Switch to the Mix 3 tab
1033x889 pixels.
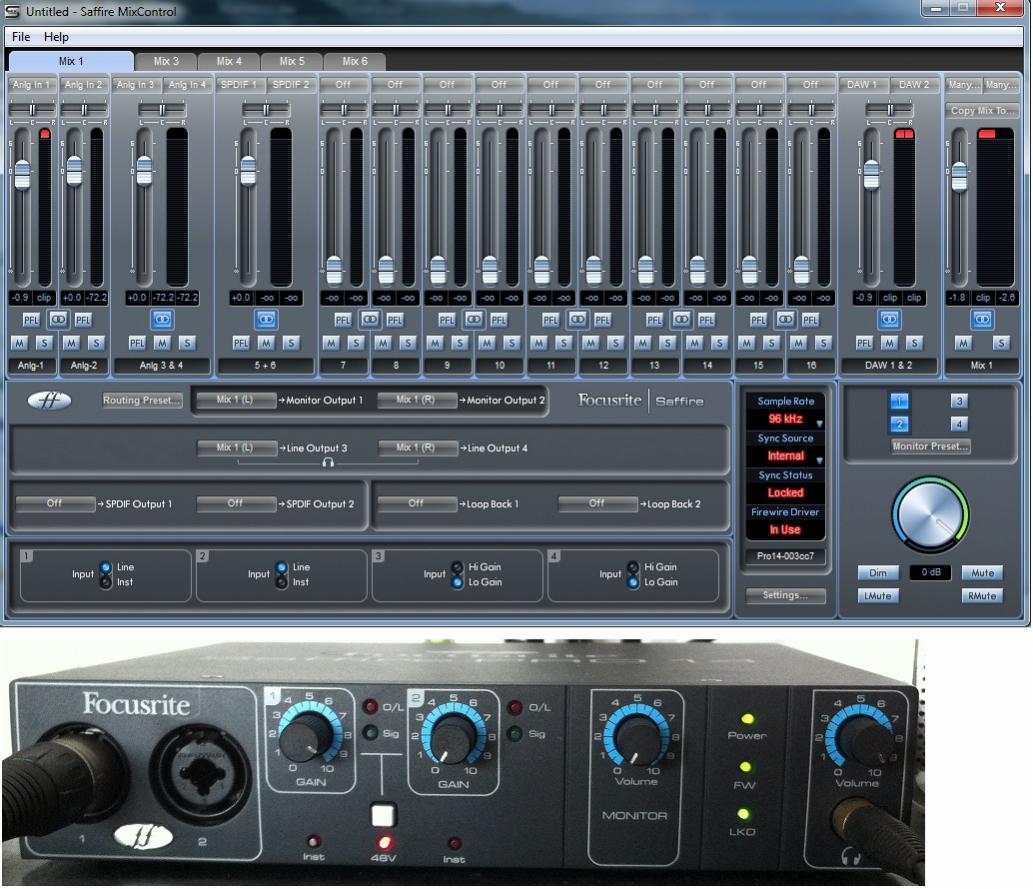pyautogui.click(x=166, y=61)
